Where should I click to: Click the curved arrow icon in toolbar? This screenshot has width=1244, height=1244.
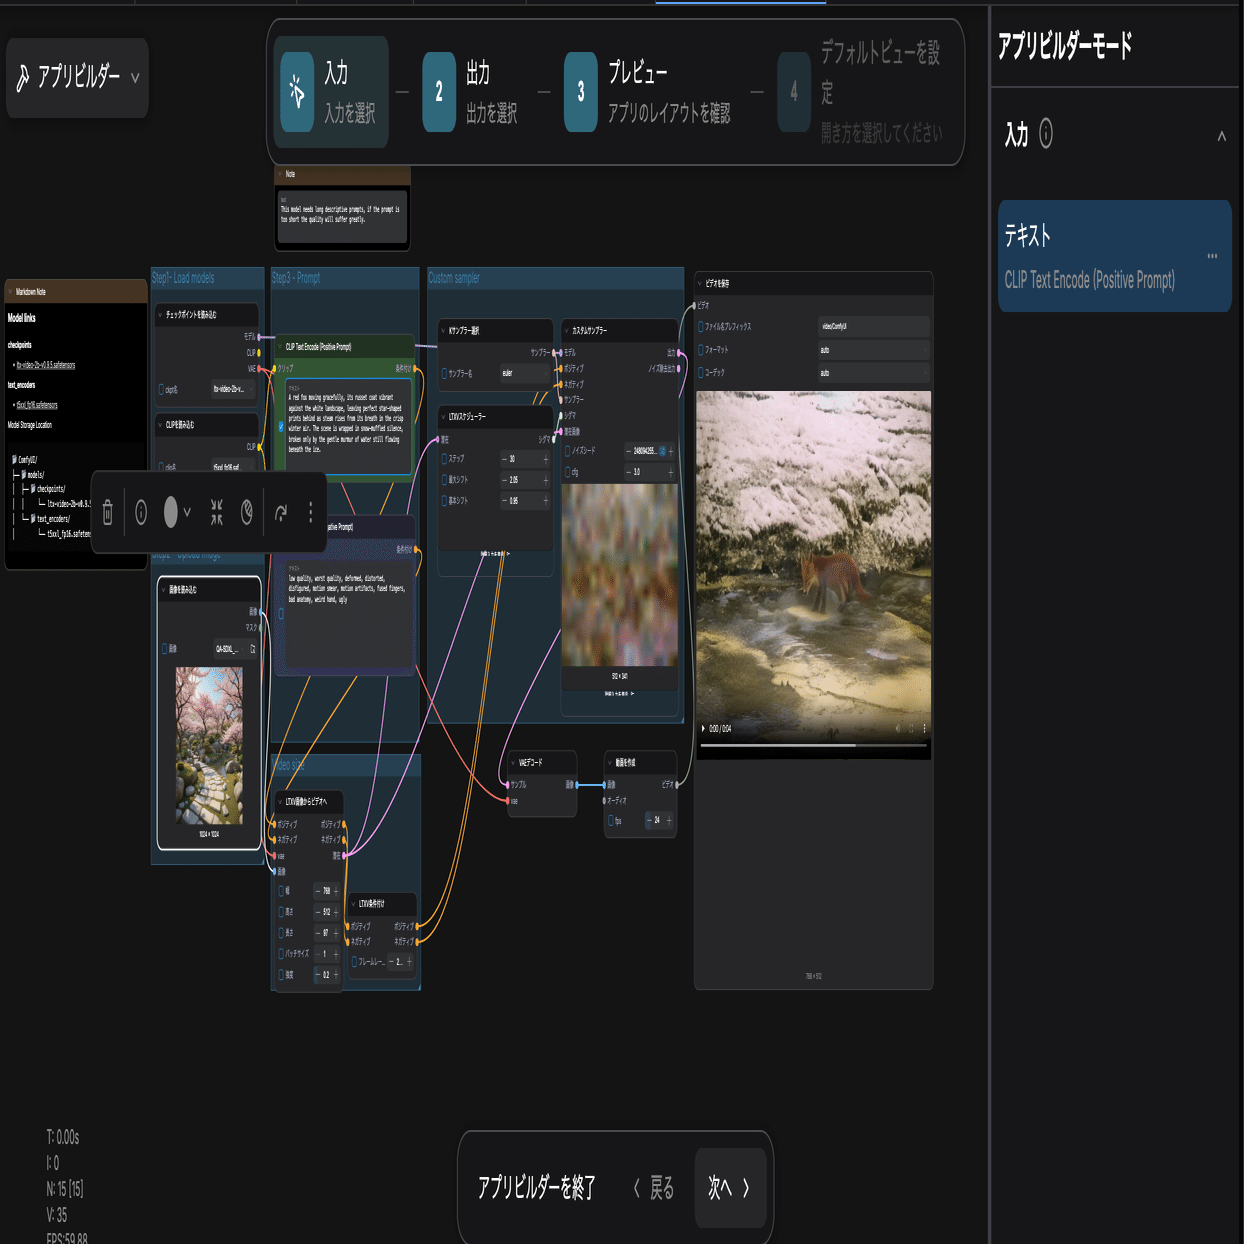(281, 513)
